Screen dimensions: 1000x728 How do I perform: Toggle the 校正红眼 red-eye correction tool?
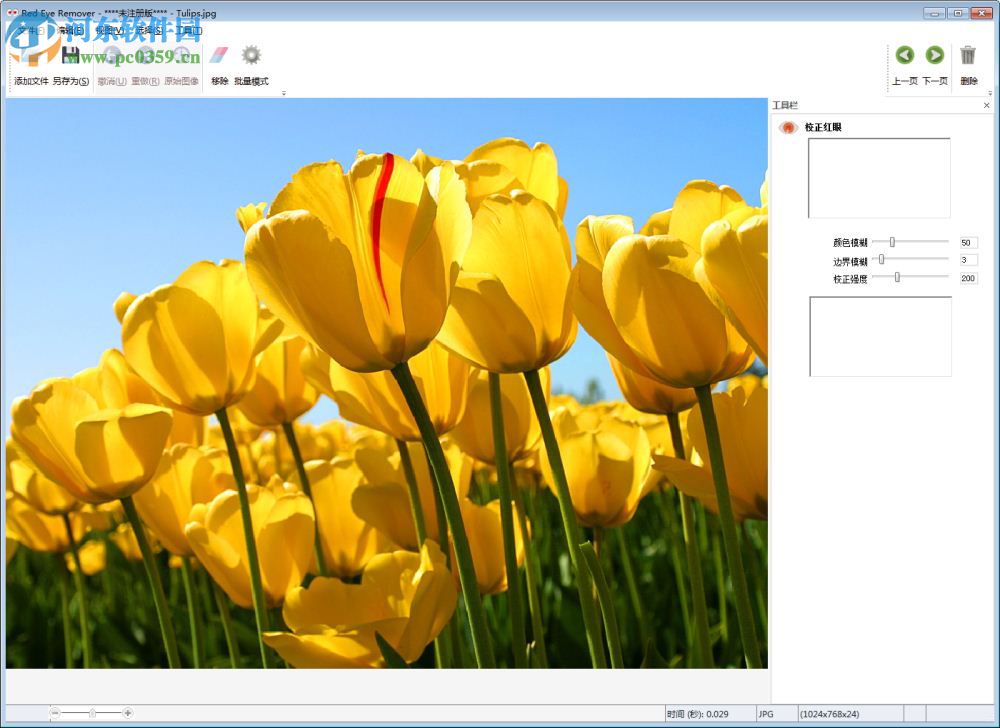[x=789, y=129]
